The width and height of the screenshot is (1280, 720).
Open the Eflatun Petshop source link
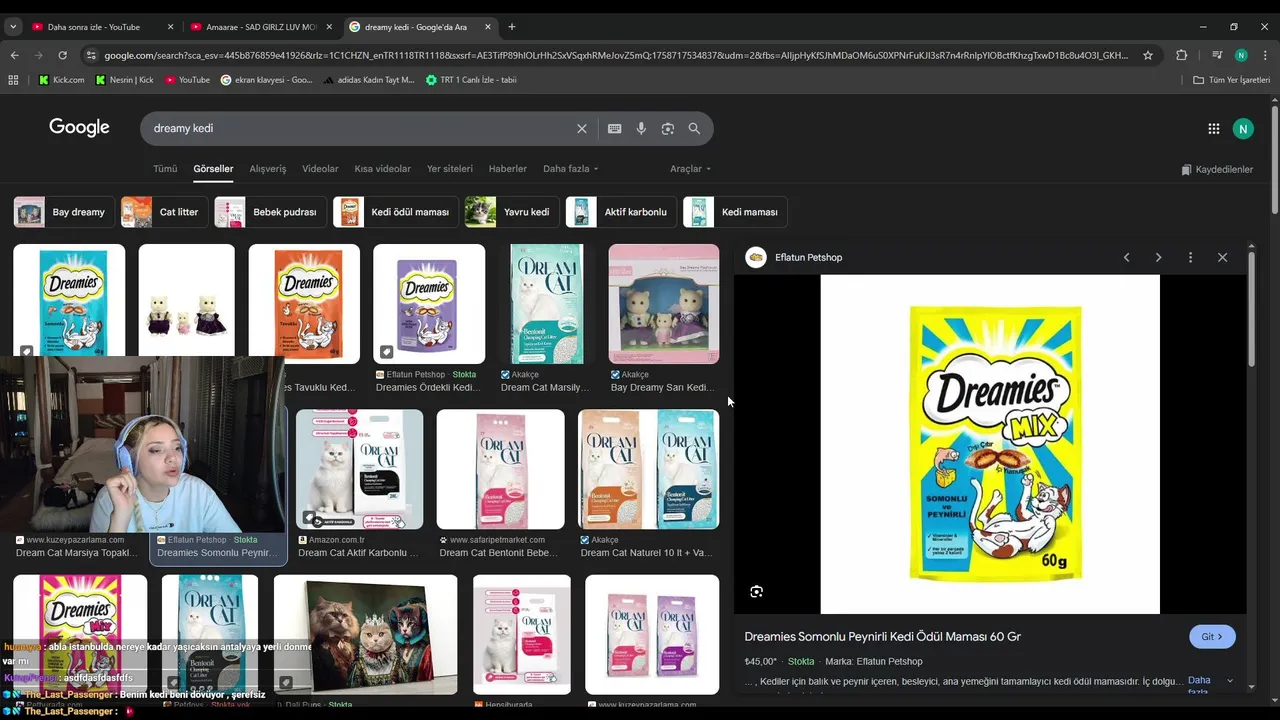pyautogui.click(x=808, y=258)
